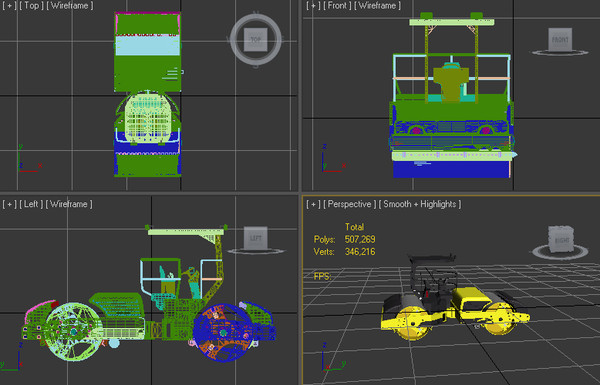
Task: Click the FPS statistics label
Action: (323, 276)
